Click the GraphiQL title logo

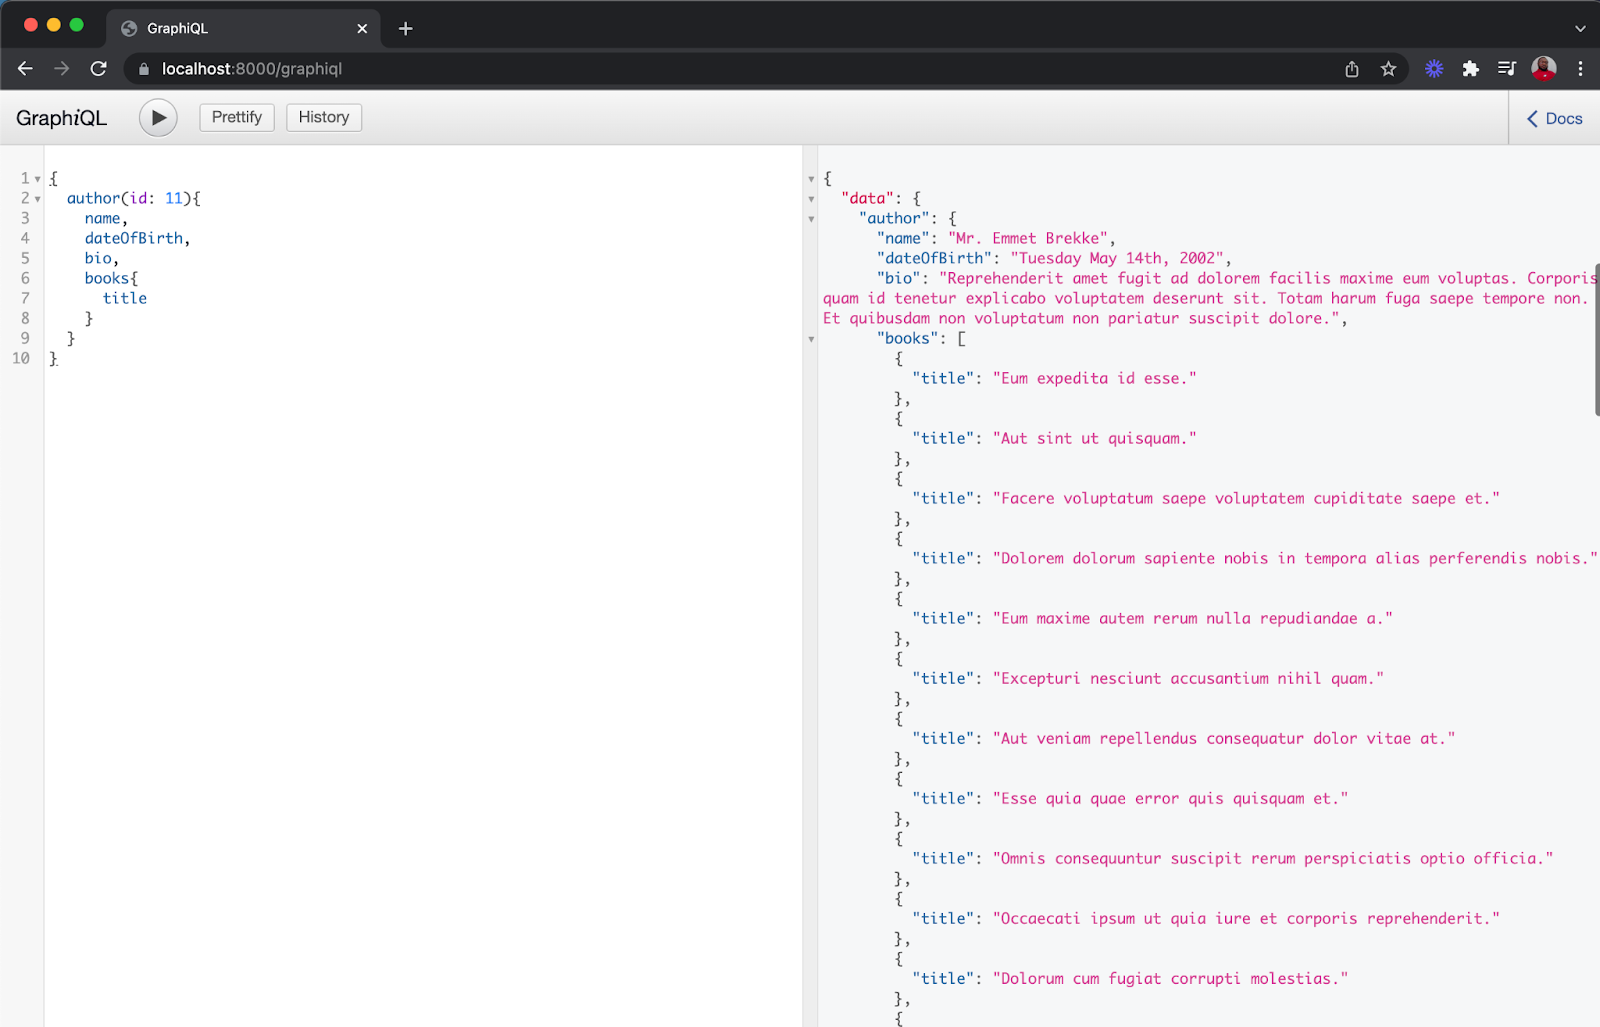61,118
